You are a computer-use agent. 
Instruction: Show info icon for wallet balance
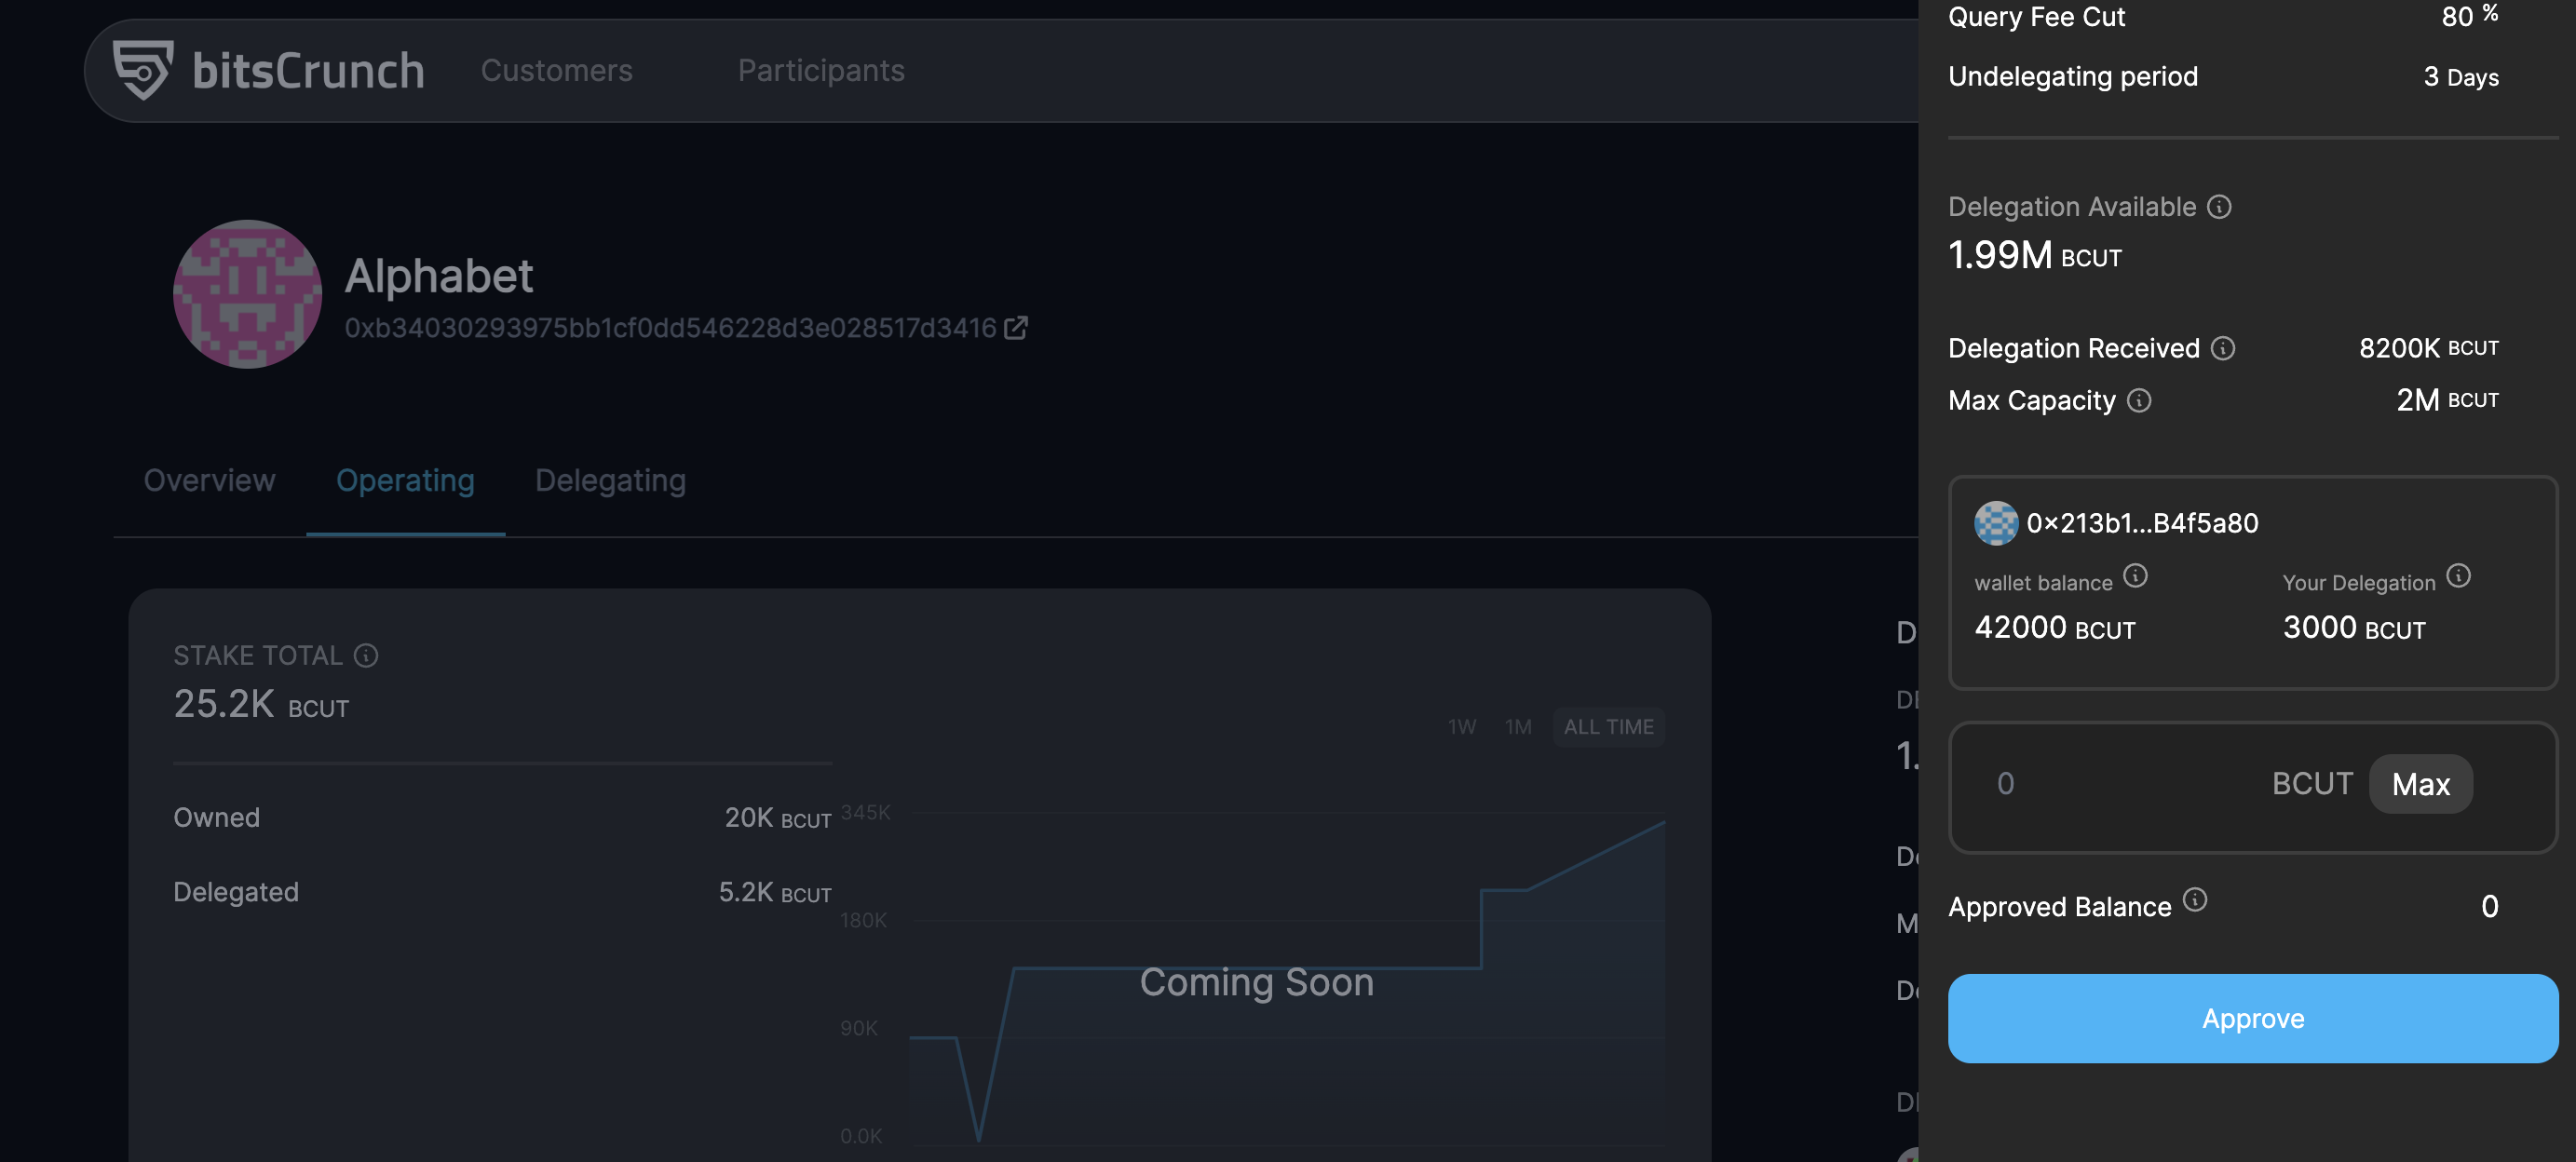point(2135,576)
